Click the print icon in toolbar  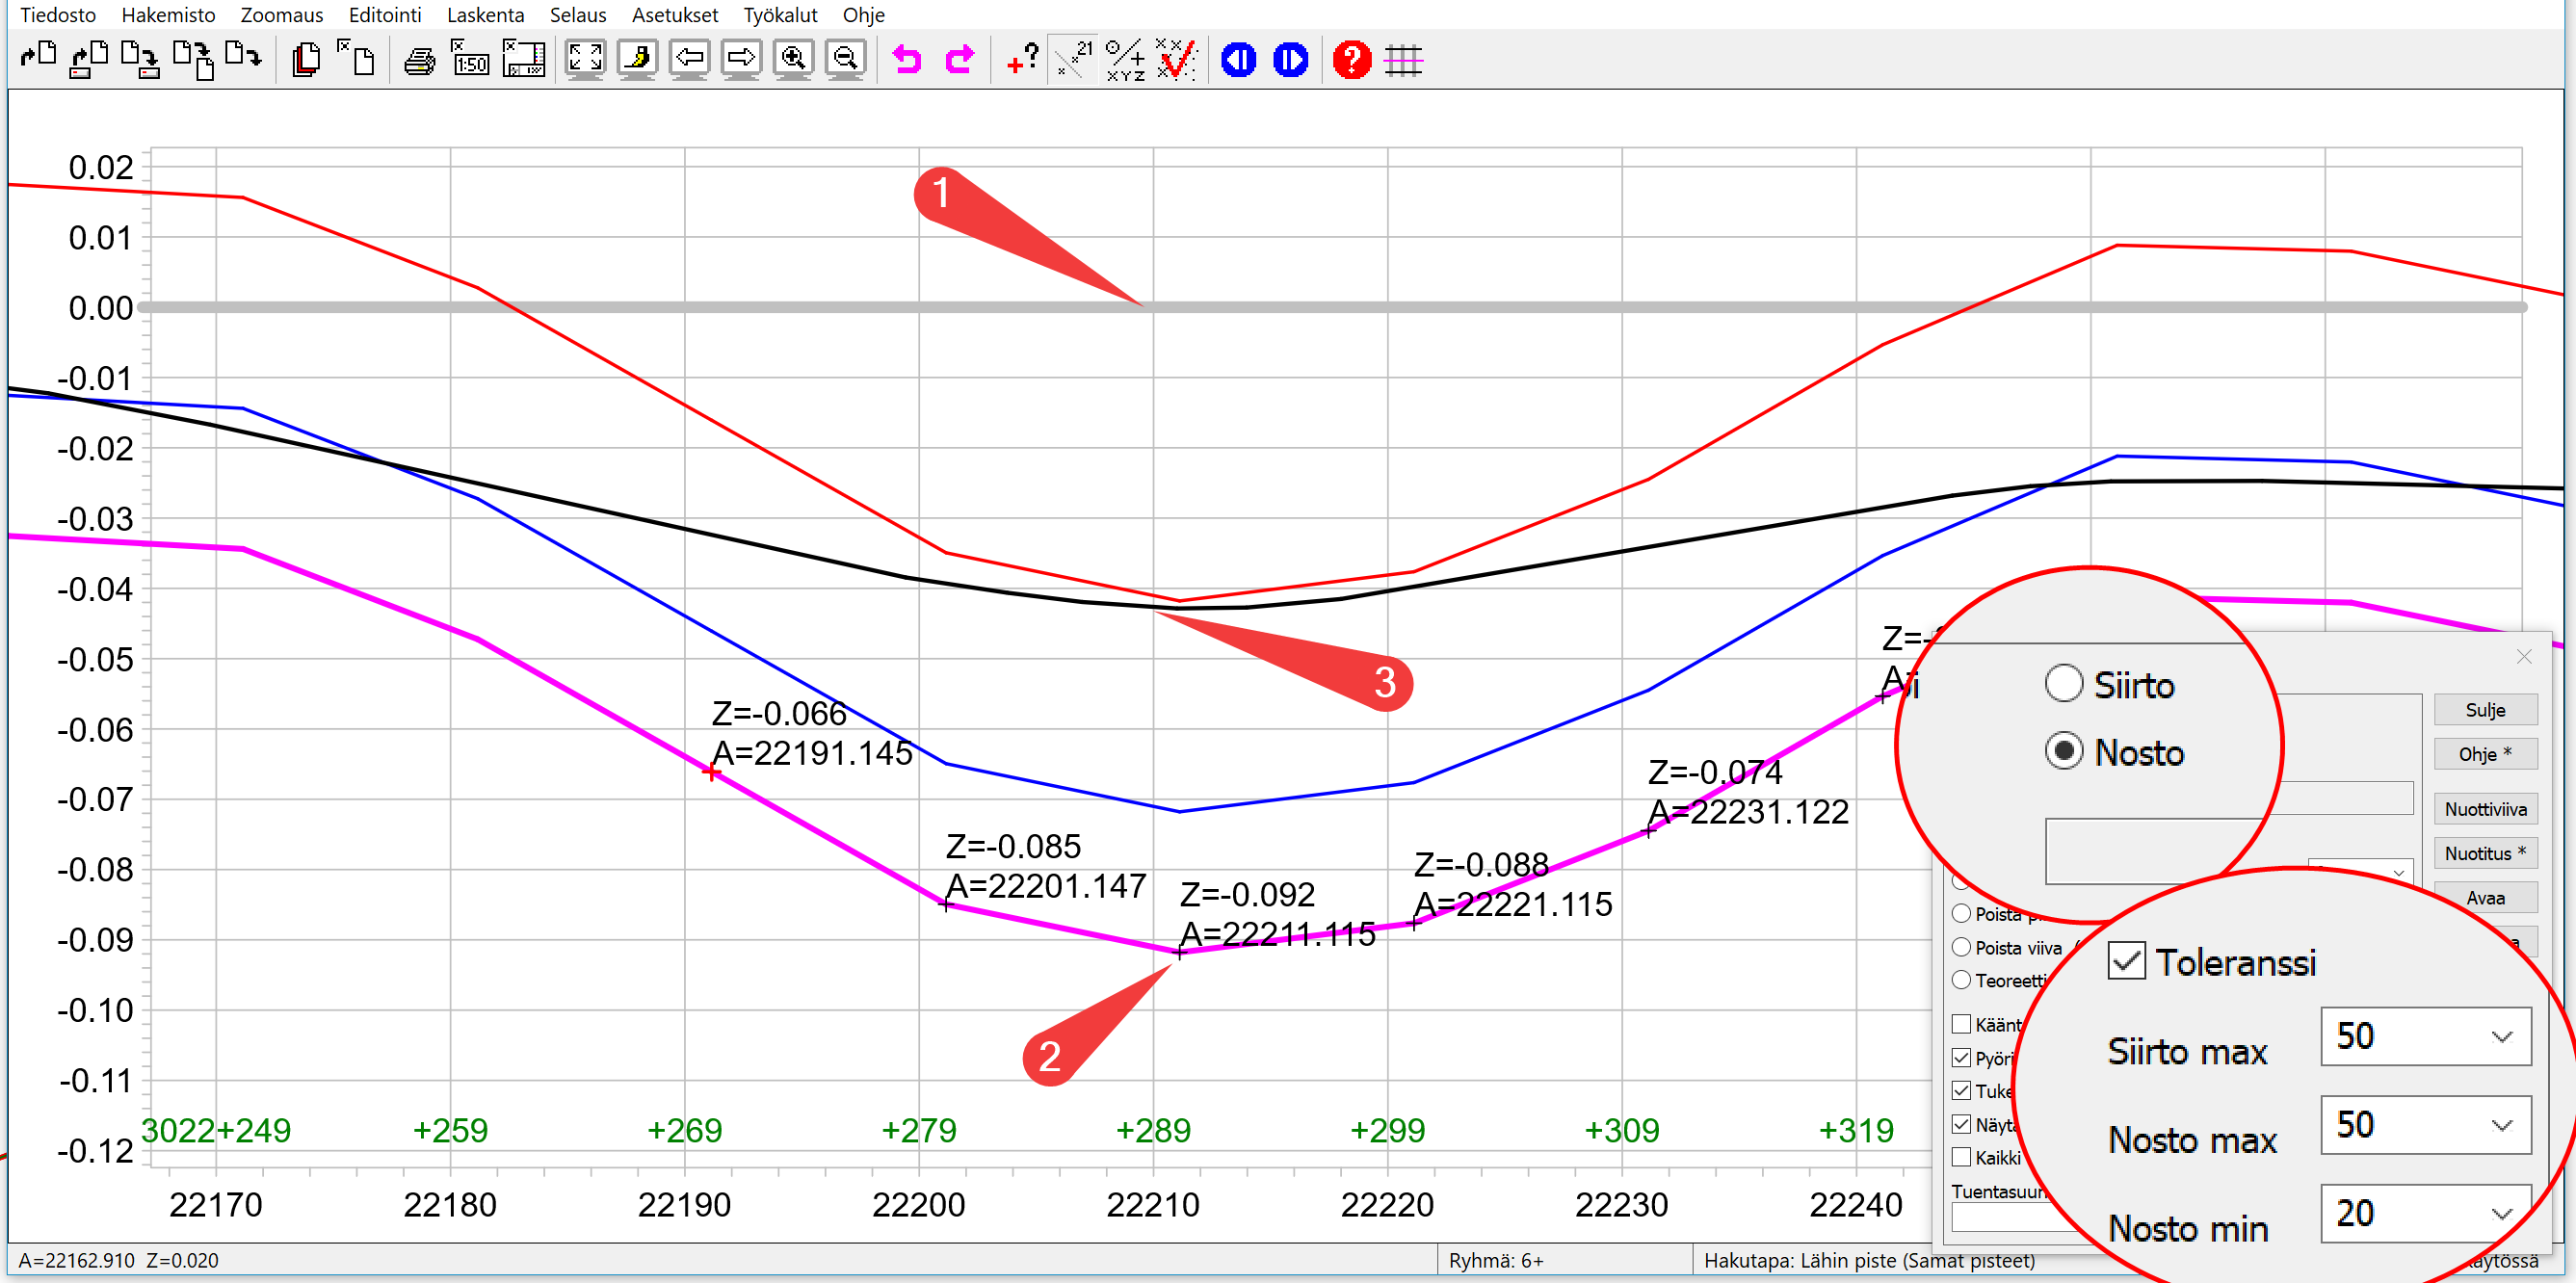click(419, 60)
